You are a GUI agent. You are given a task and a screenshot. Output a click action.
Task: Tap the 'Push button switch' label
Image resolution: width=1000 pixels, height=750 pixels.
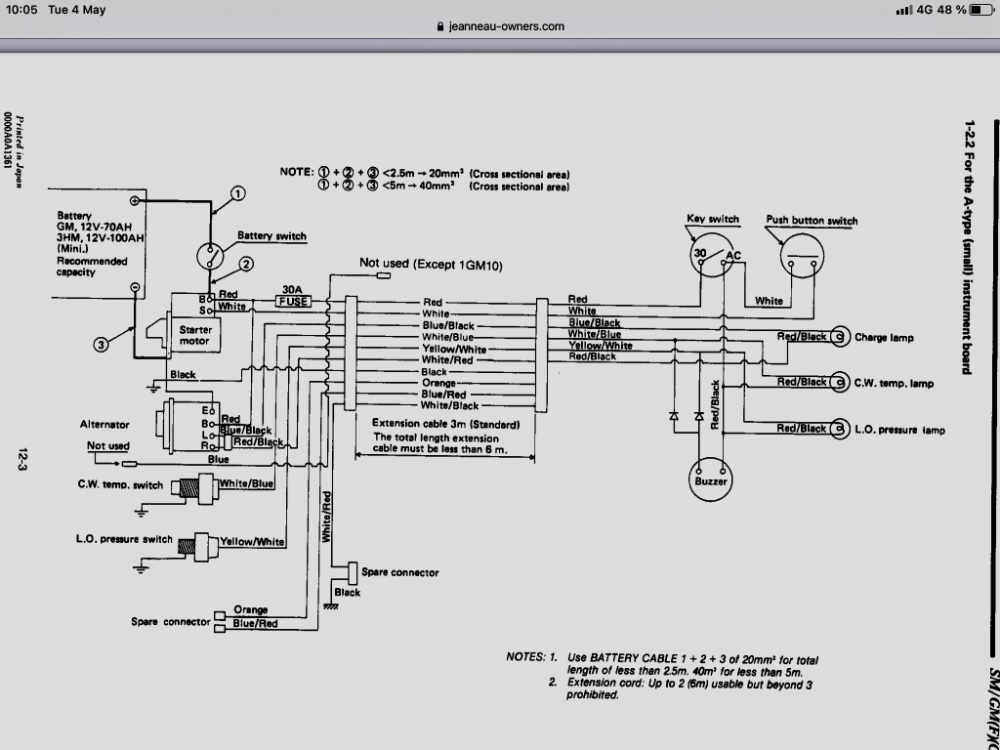click(811, 221)
